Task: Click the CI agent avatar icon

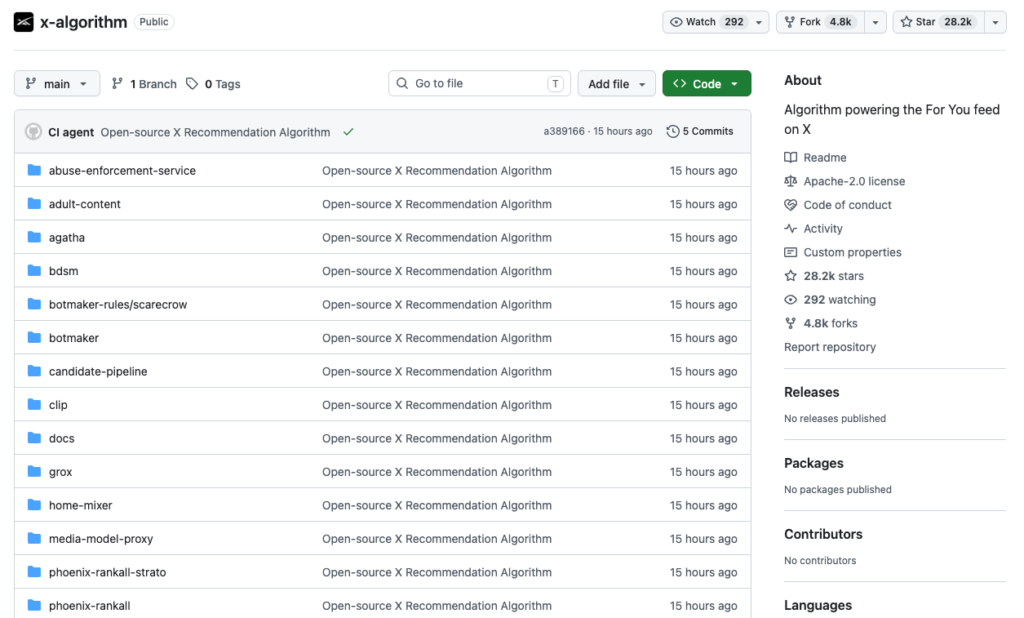Action: click(33, 132)
